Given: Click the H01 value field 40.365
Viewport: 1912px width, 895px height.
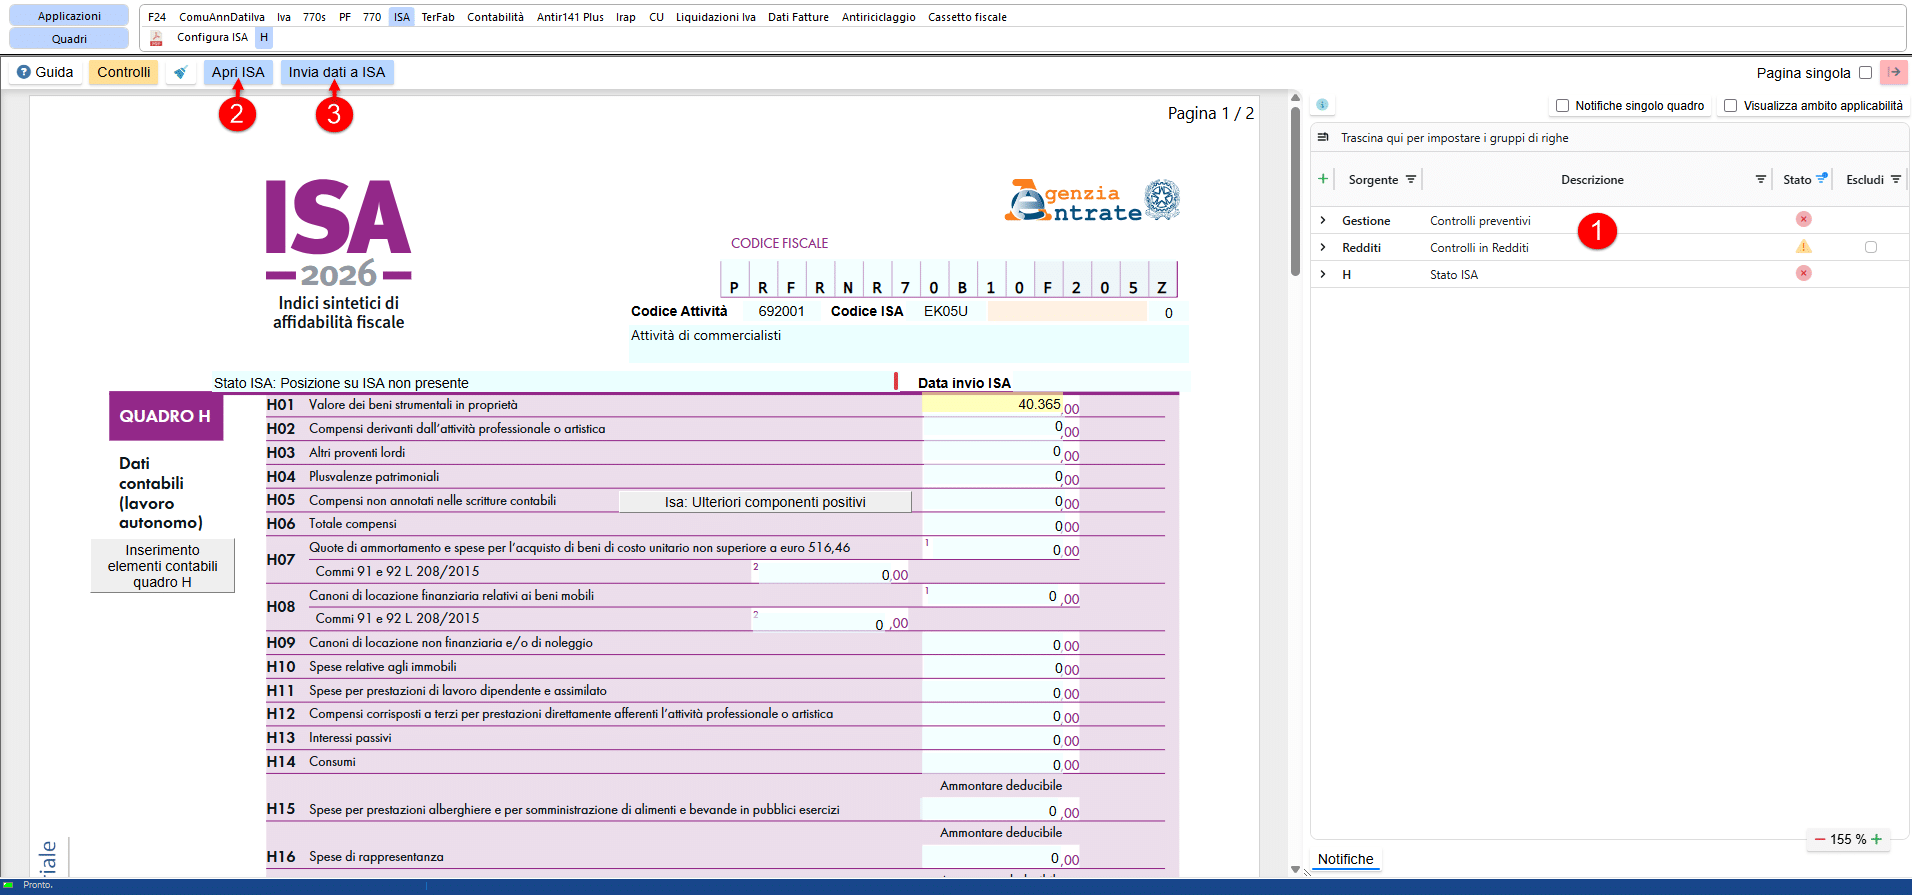Looking at the screenshot, I should (x=992, y=404).
